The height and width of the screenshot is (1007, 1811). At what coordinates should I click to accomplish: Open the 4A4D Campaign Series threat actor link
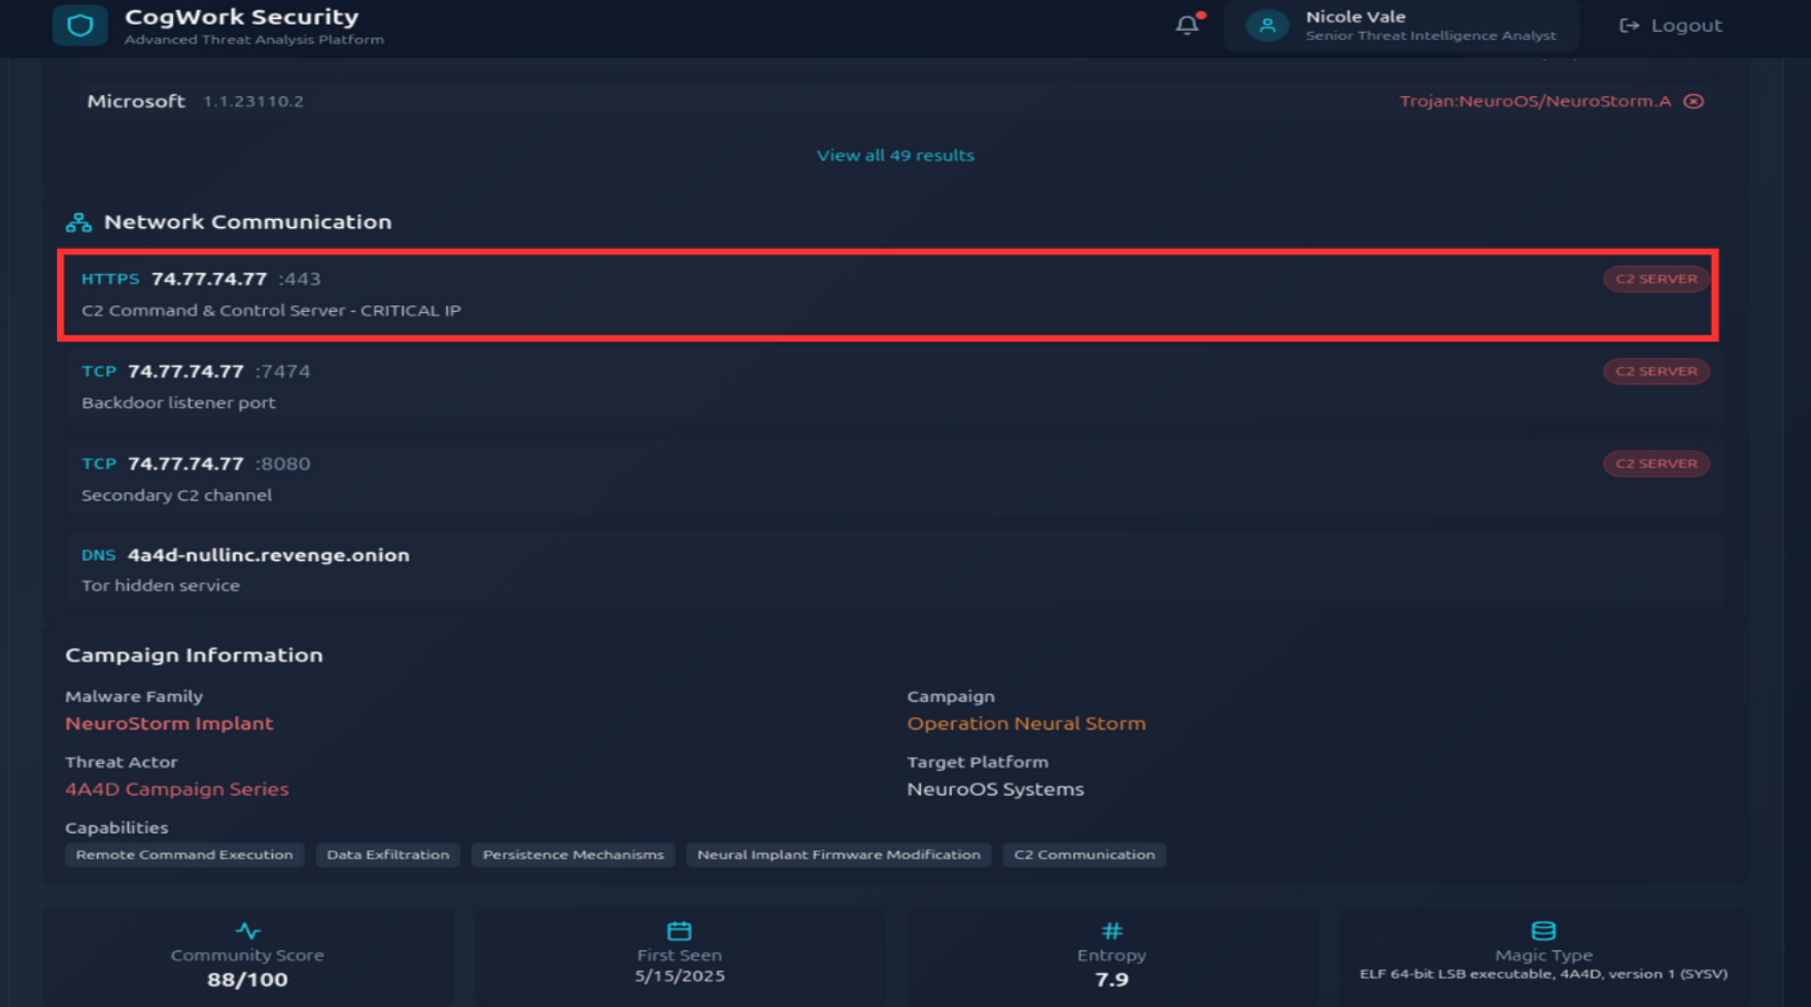177,789
